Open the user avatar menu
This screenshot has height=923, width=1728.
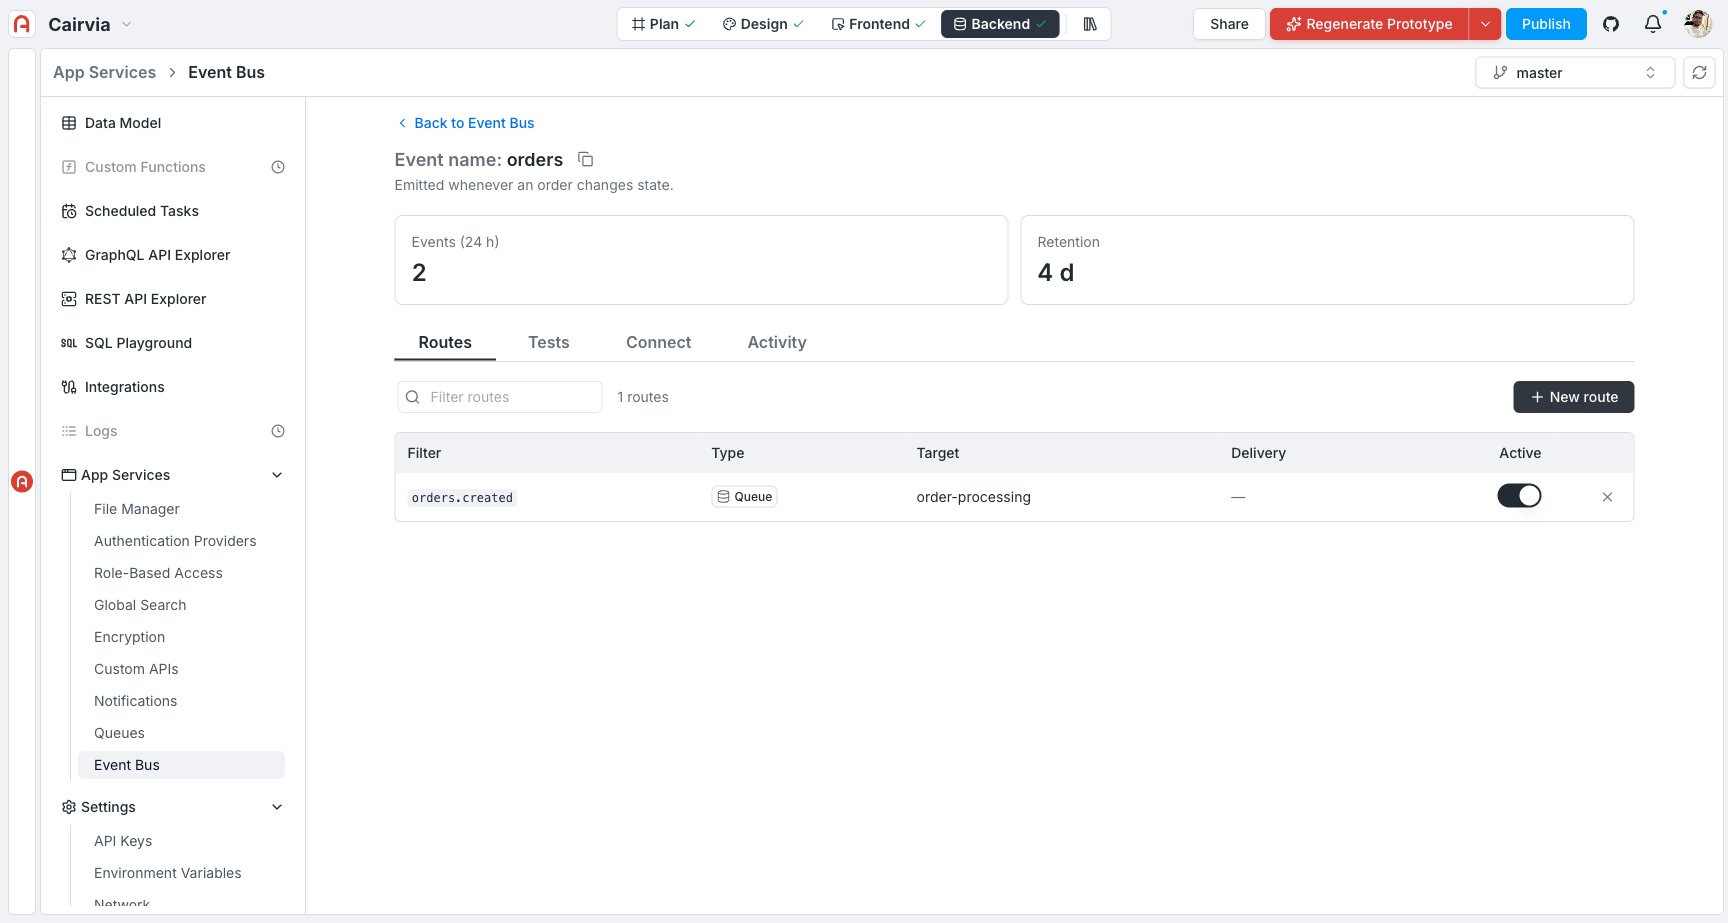(x=1698, y=24)
